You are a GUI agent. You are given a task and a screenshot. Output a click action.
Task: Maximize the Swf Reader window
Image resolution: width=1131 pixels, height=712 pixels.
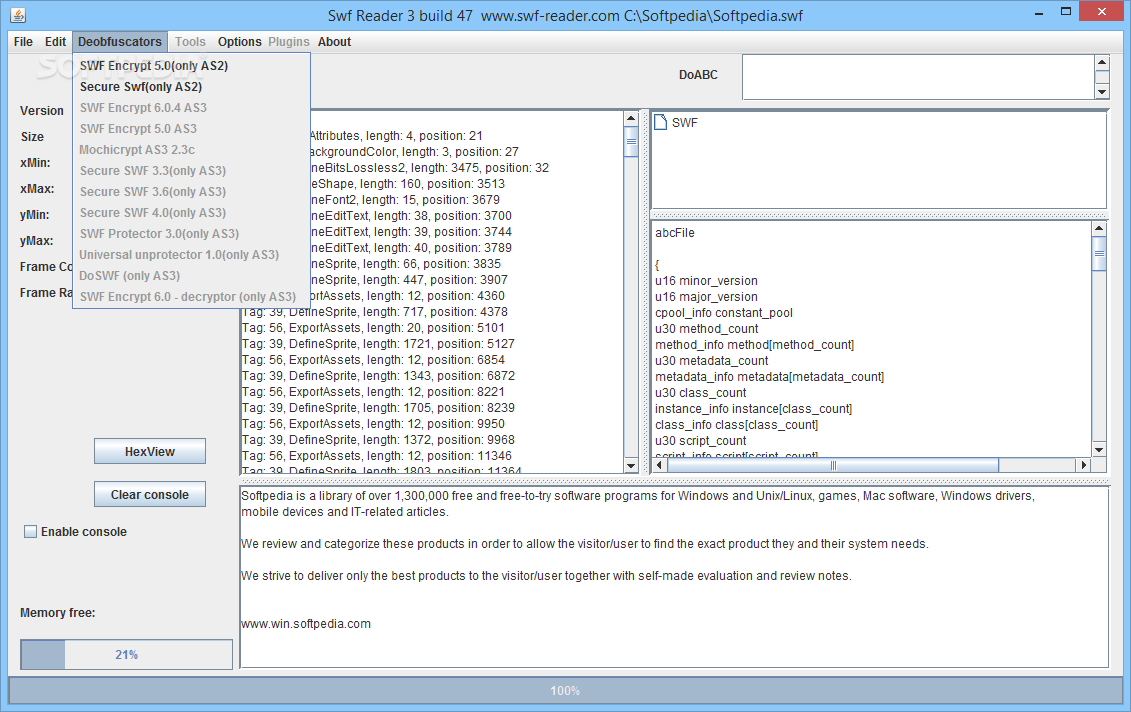pyautogui.click(x=1066, y=12)
